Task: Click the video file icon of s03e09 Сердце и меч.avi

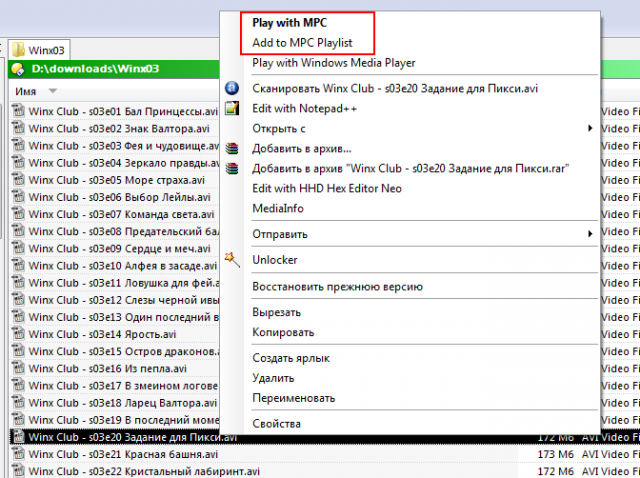Action: [18, 248]
